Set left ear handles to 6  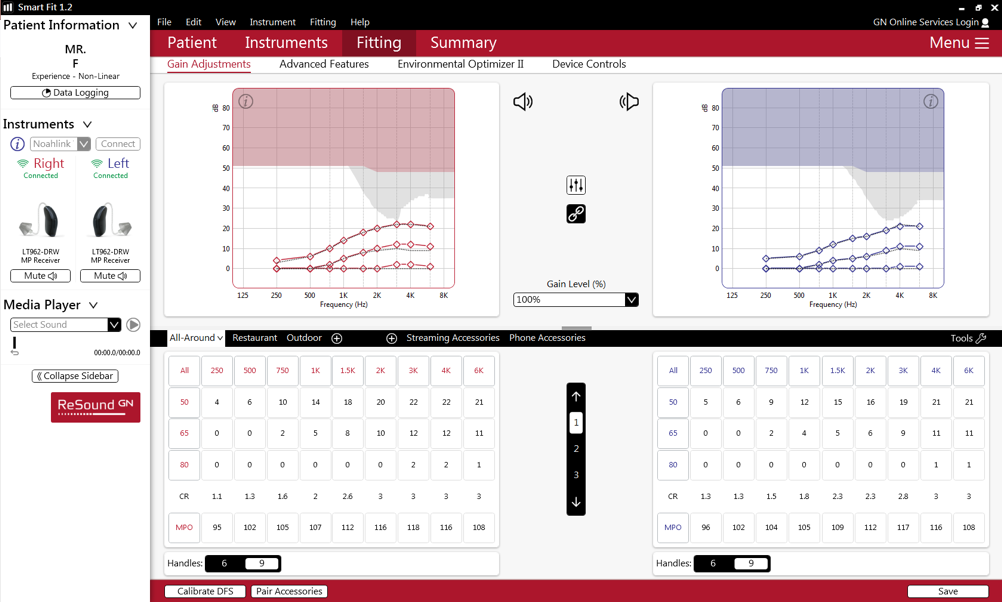pyautogui.click(x=713, y=563)
